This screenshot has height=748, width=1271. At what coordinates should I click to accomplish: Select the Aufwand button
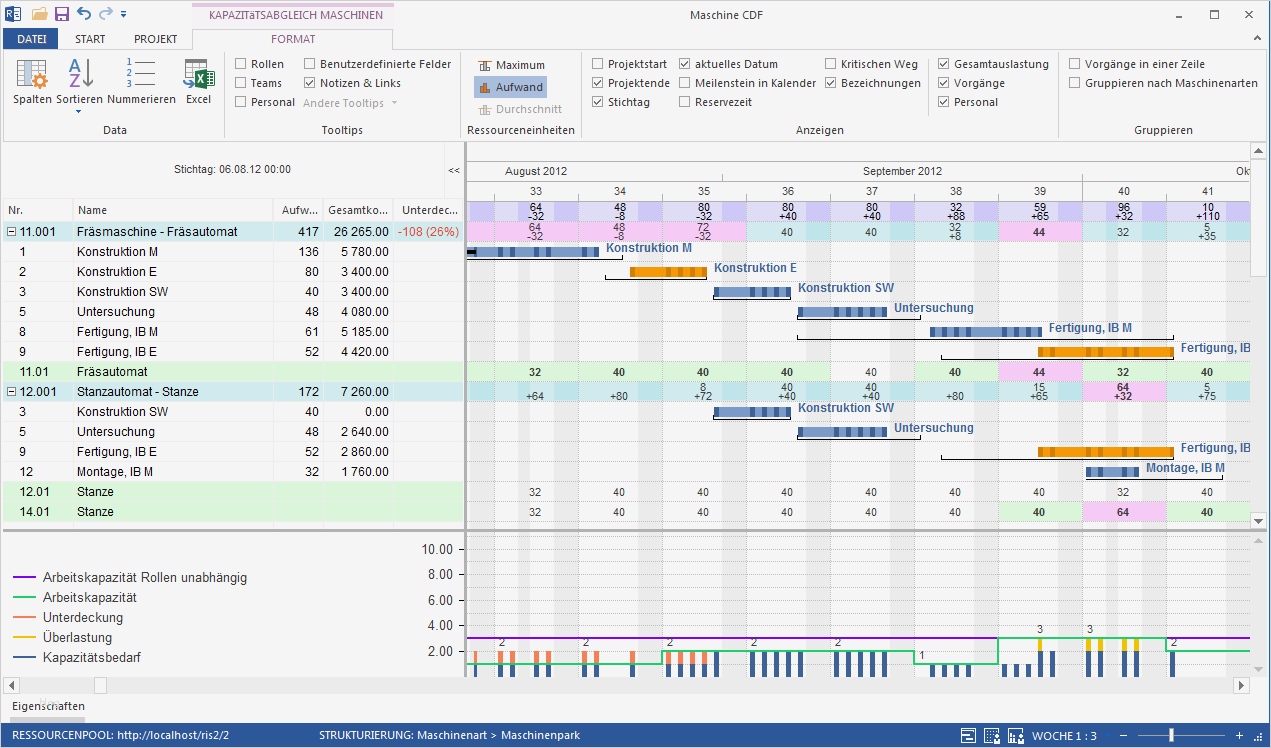tap(511, 87)
